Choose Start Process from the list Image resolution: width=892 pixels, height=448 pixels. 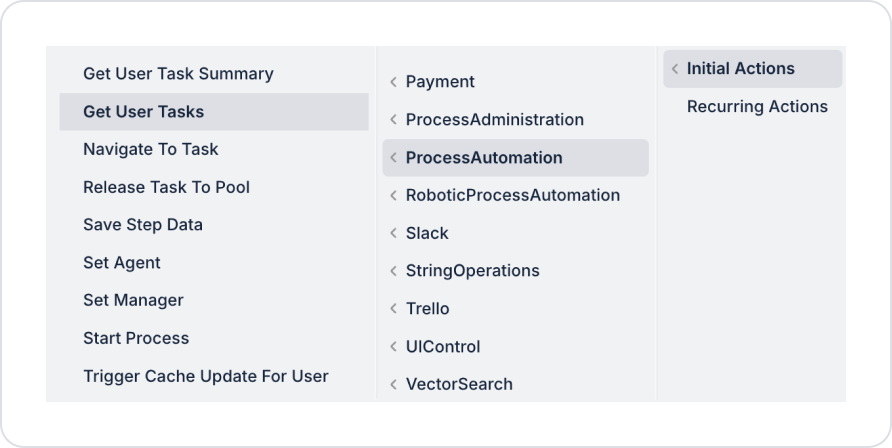point(136,338)
